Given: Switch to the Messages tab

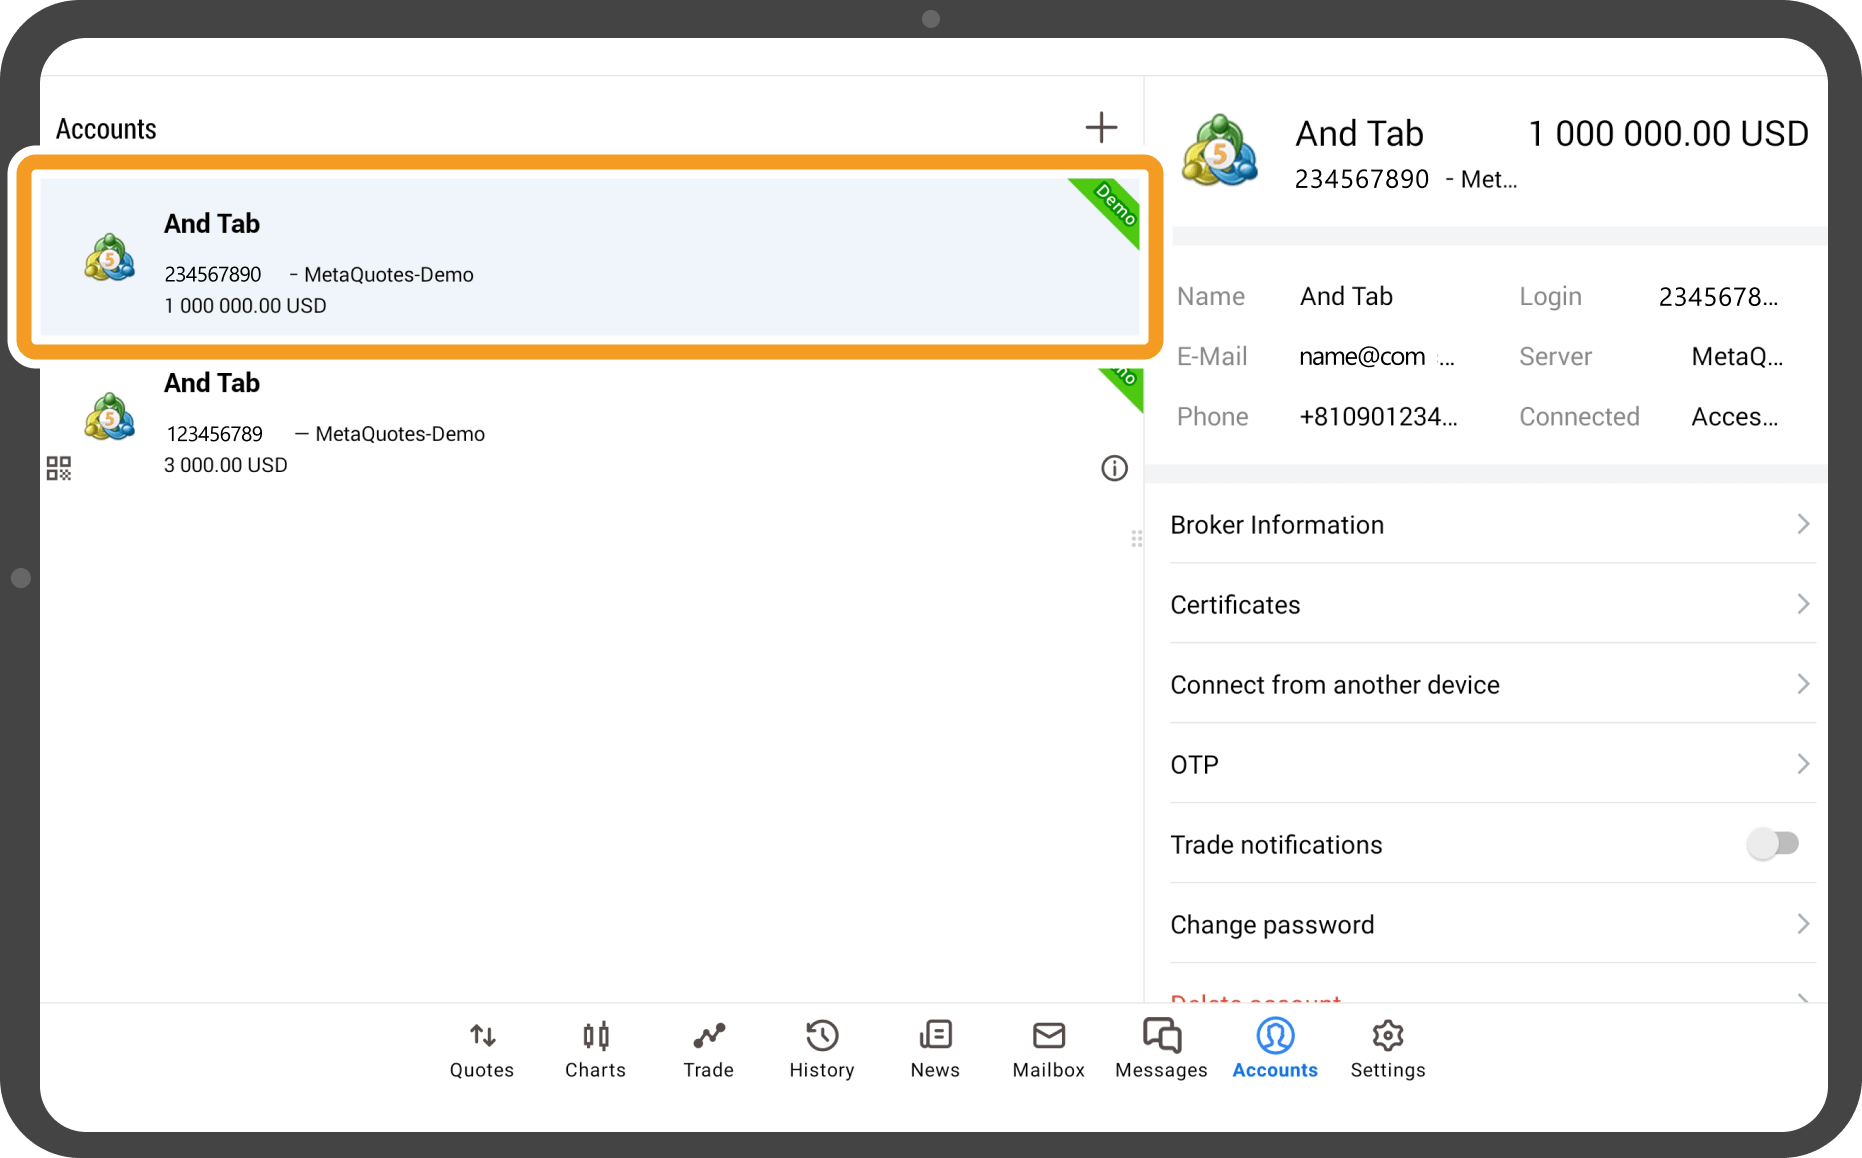Looking at the screenshot, I should (1161, 1049).
